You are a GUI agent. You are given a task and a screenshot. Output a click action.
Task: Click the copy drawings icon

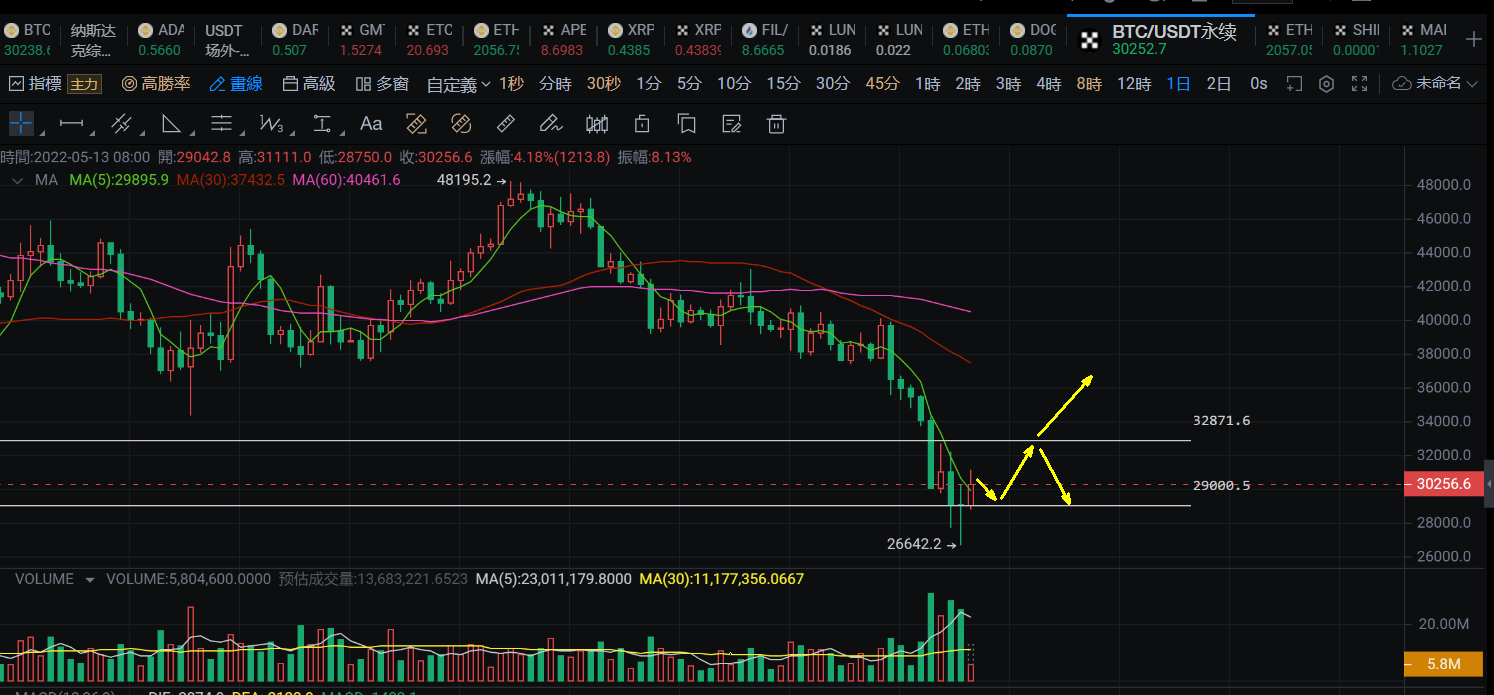coord(686,124)
